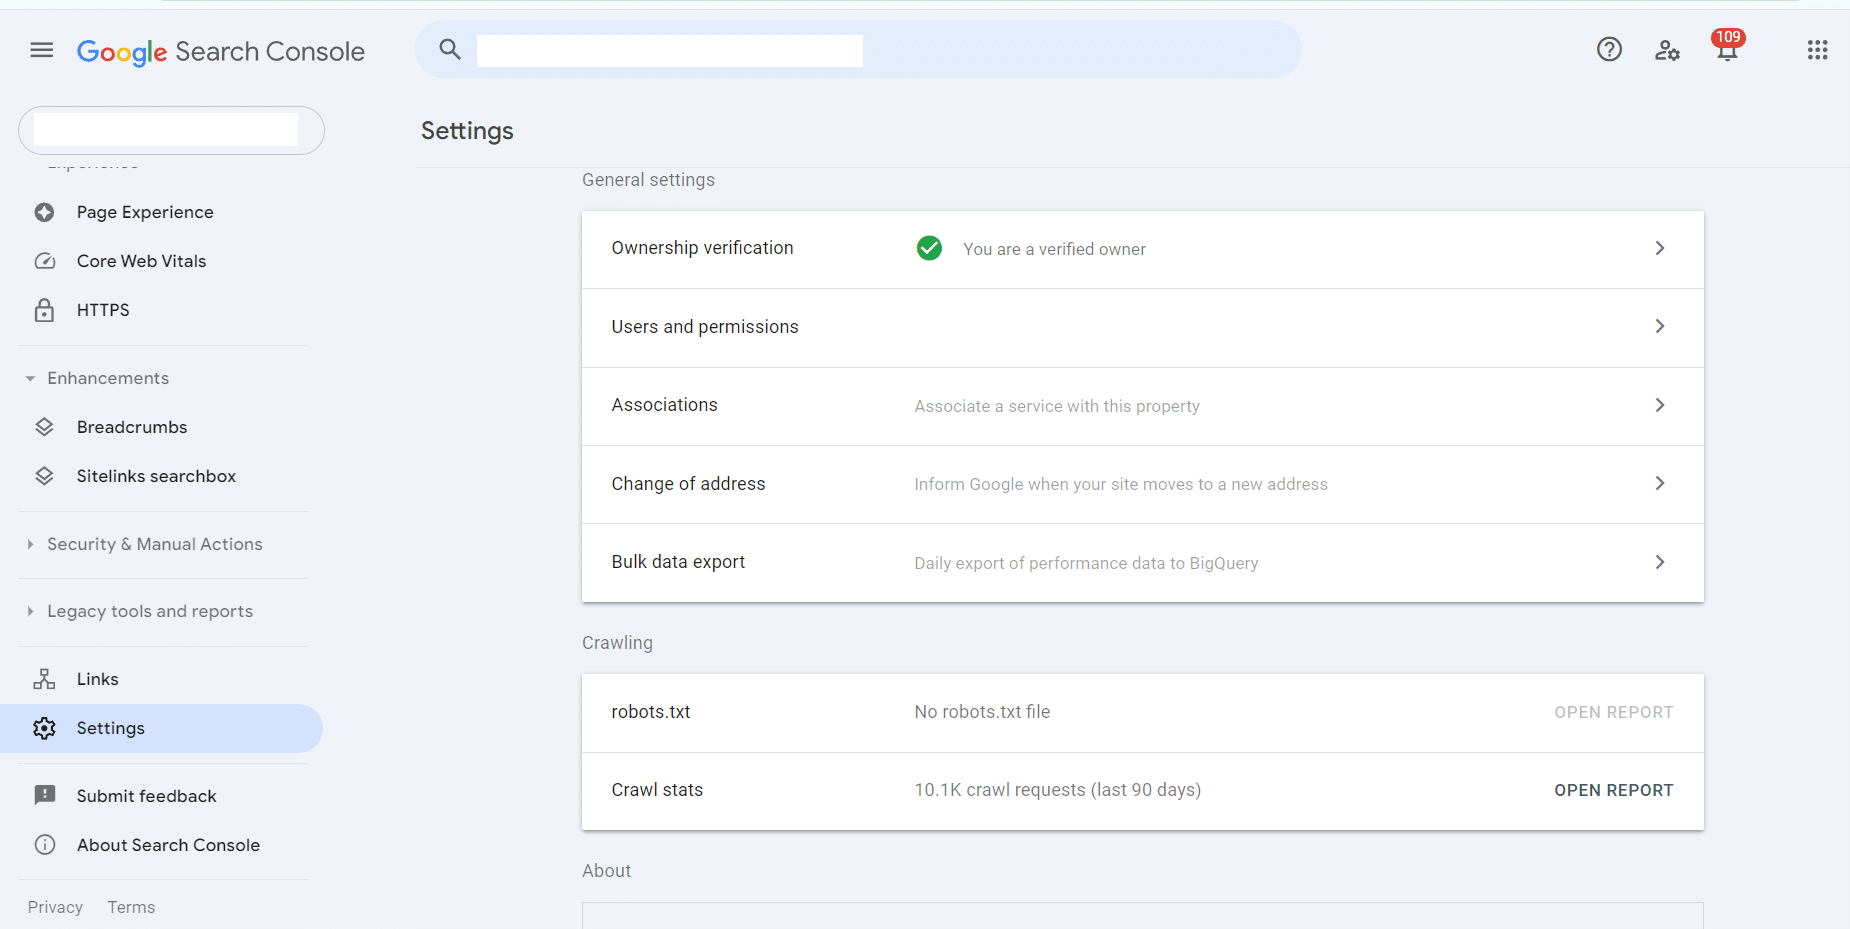1850x929 pixels.
Task: Expand Security & Manual Actions section
Action: tap(145, 544)
